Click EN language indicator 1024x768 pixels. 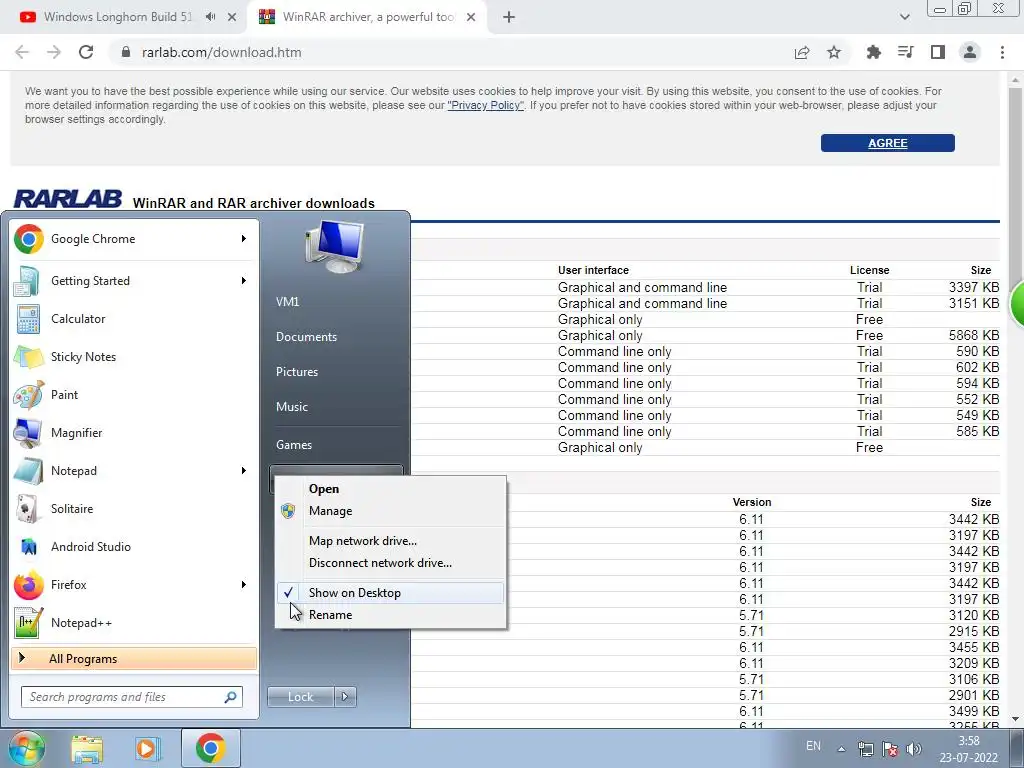point(813,746)
